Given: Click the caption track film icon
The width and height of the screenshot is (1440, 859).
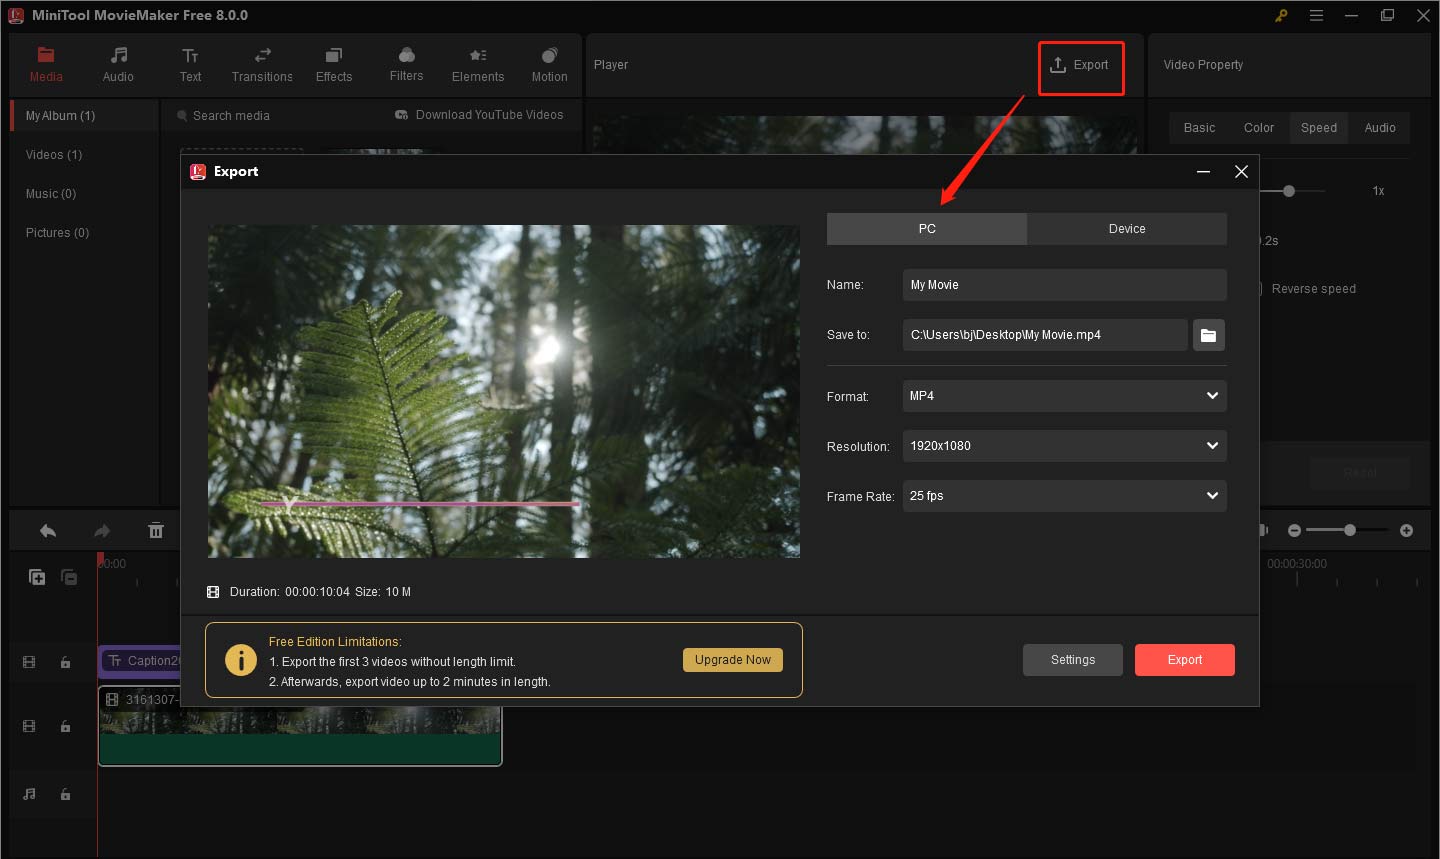Looking at the screenshot, I should 29,662.
